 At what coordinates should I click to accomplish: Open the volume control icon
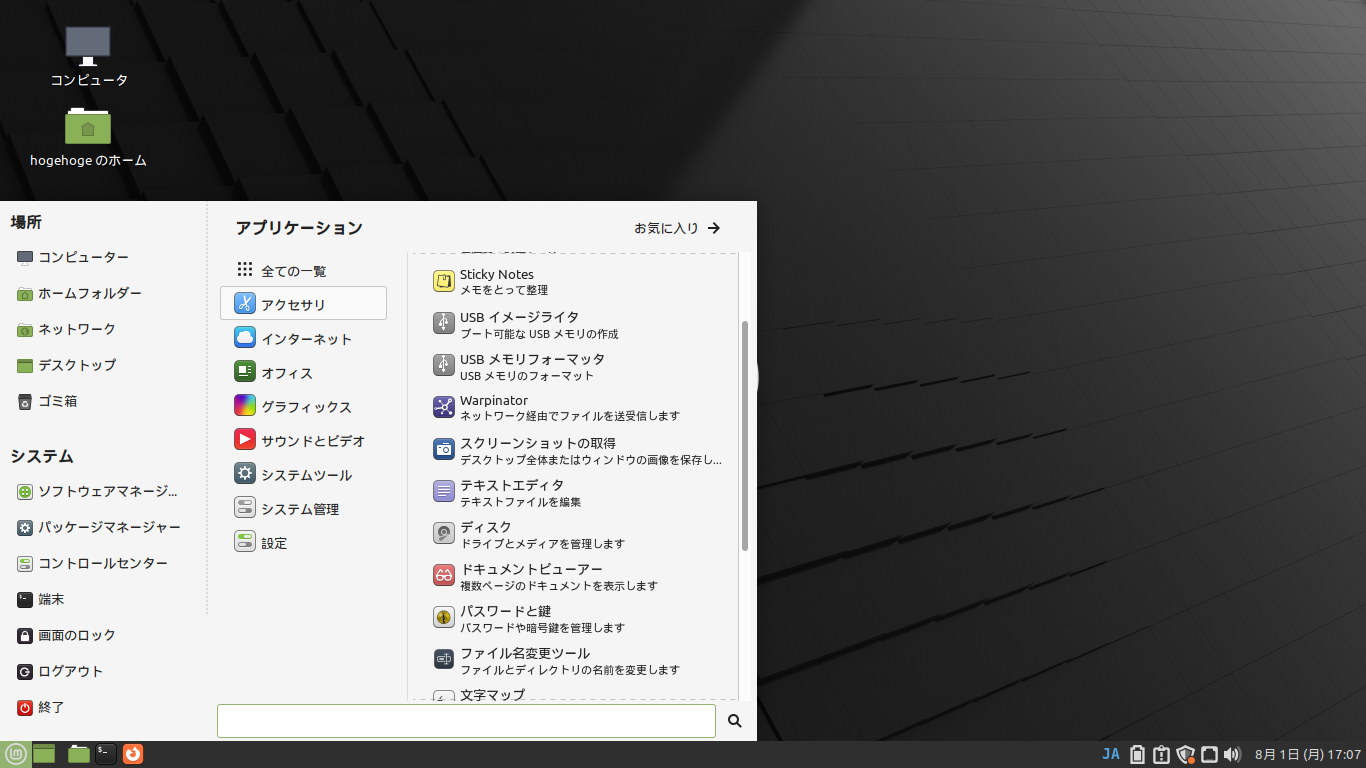pos(1232,754)
